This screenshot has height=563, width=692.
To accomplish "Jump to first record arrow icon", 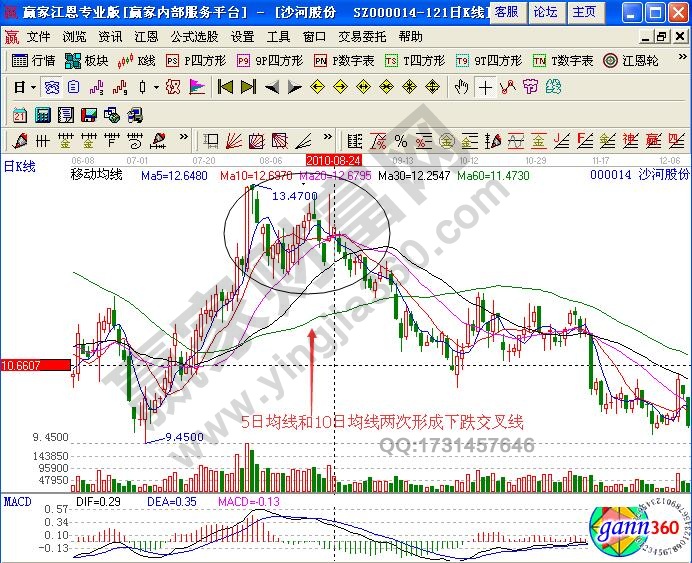I will [x=225, y=87].
